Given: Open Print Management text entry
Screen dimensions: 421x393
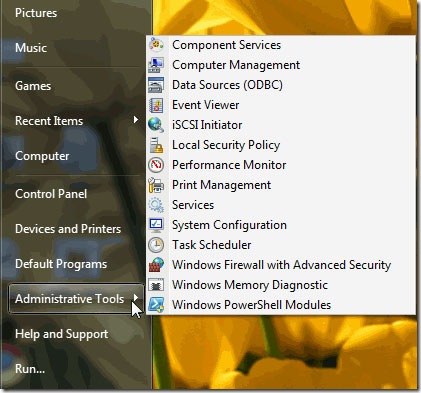Looking at the screenshot, I should 222,185.
